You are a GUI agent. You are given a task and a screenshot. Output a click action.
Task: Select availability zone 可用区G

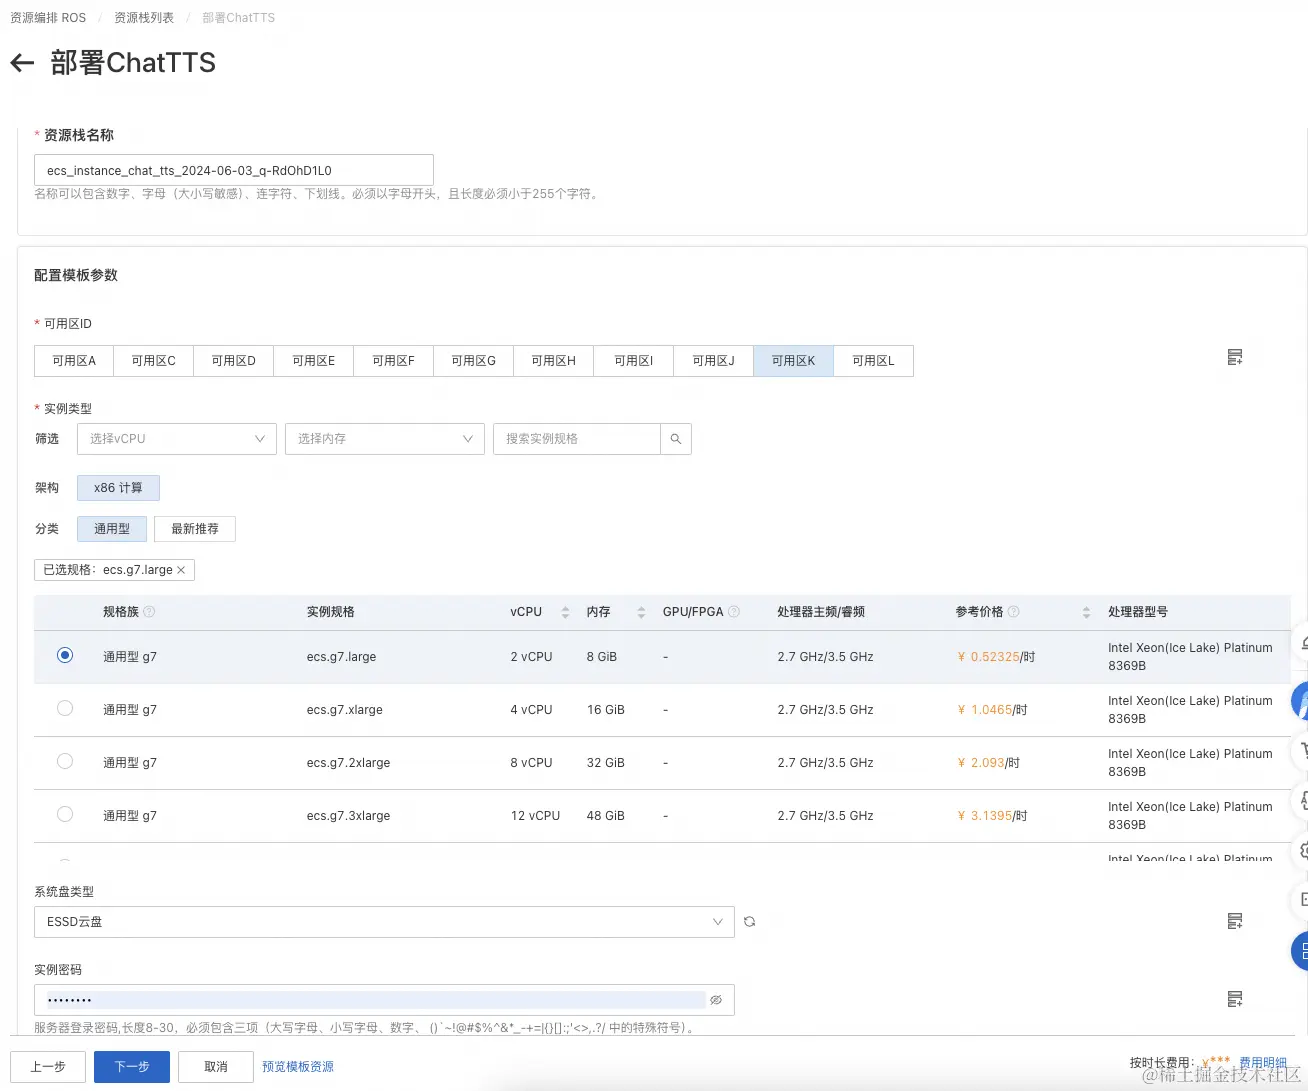[474, 361]
